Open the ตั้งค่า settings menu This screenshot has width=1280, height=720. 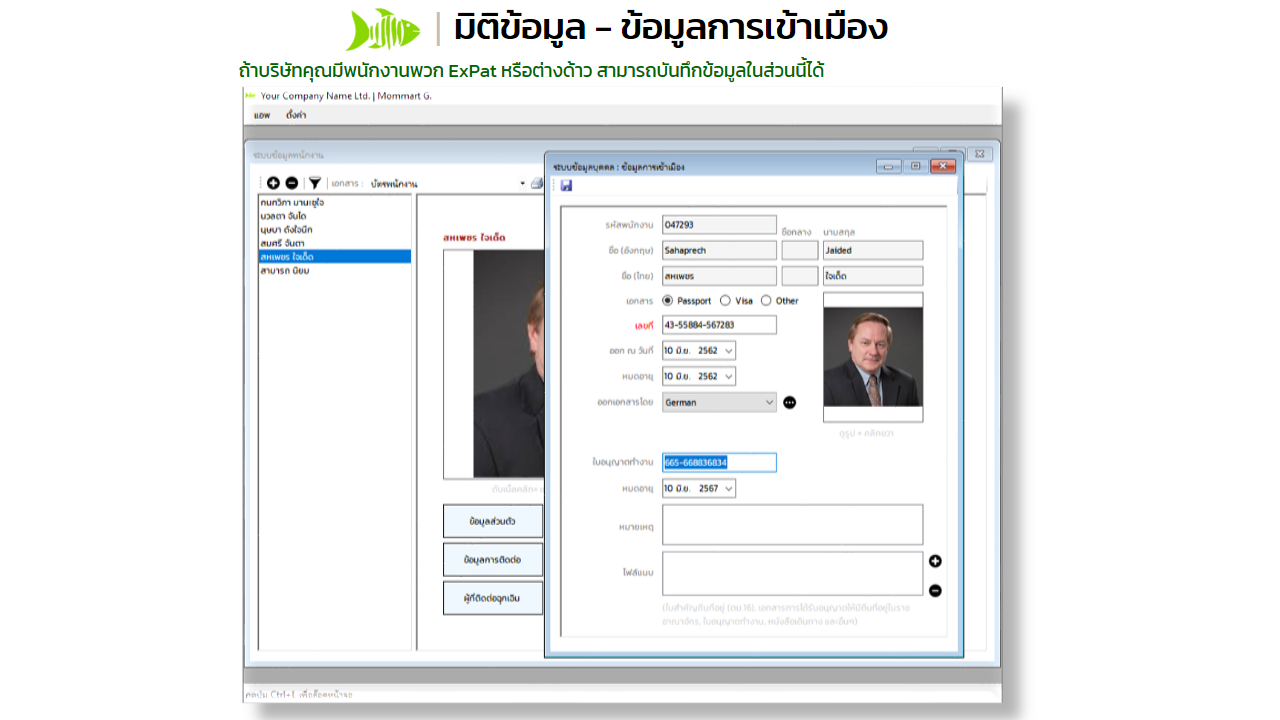pyautogui.click(x=296, y=115)
